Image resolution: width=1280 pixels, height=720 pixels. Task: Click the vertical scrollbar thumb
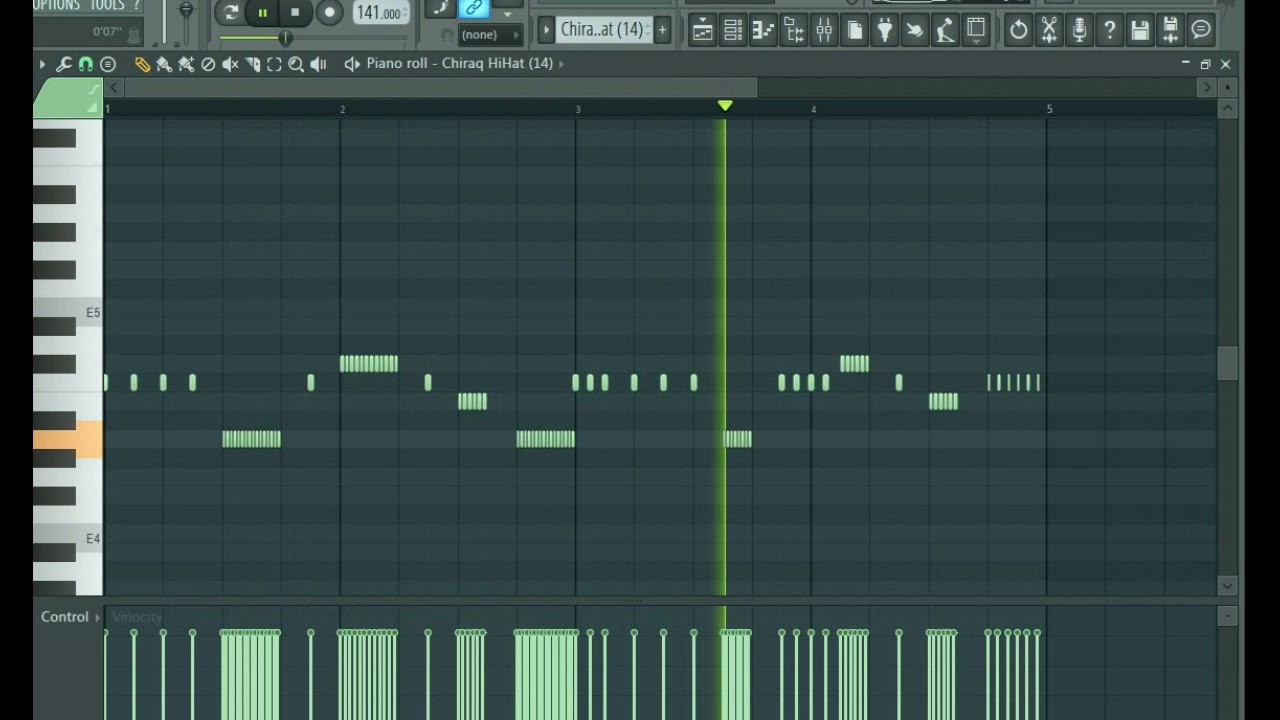click(x=1227, y=363)
